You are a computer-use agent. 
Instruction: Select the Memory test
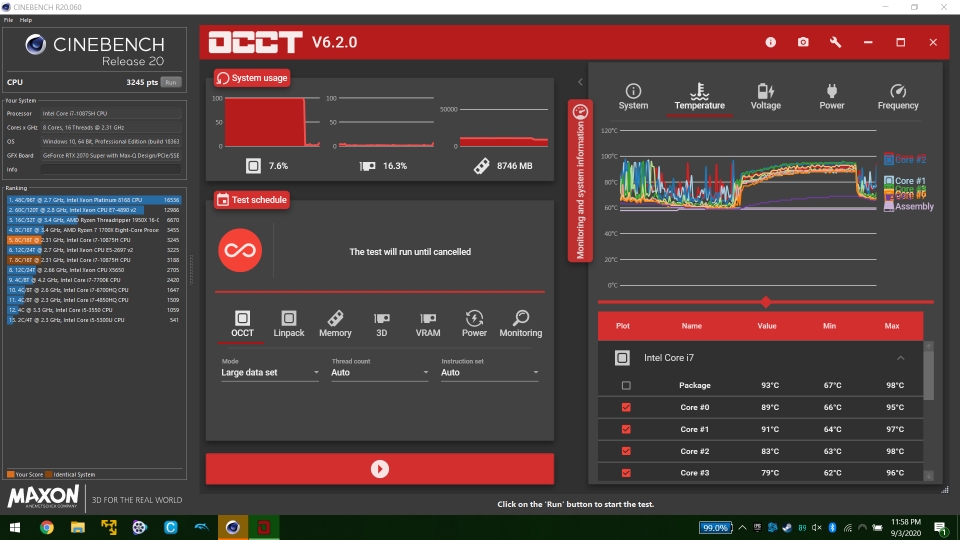pyautogui.click(x=335, y=324)
